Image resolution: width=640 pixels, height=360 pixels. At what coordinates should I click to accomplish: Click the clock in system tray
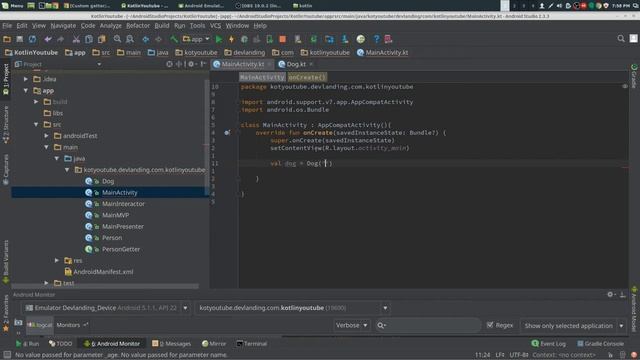coord(621,5)
